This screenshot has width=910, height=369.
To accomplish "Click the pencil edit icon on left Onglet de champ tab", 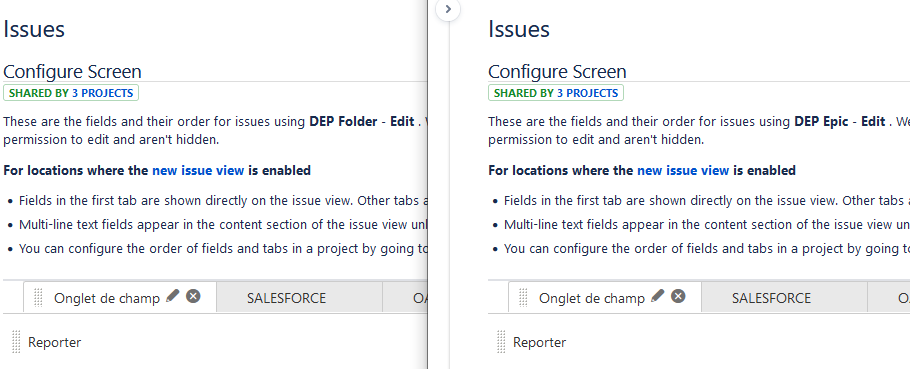I will pyautogui.click(x=172, y=296).
